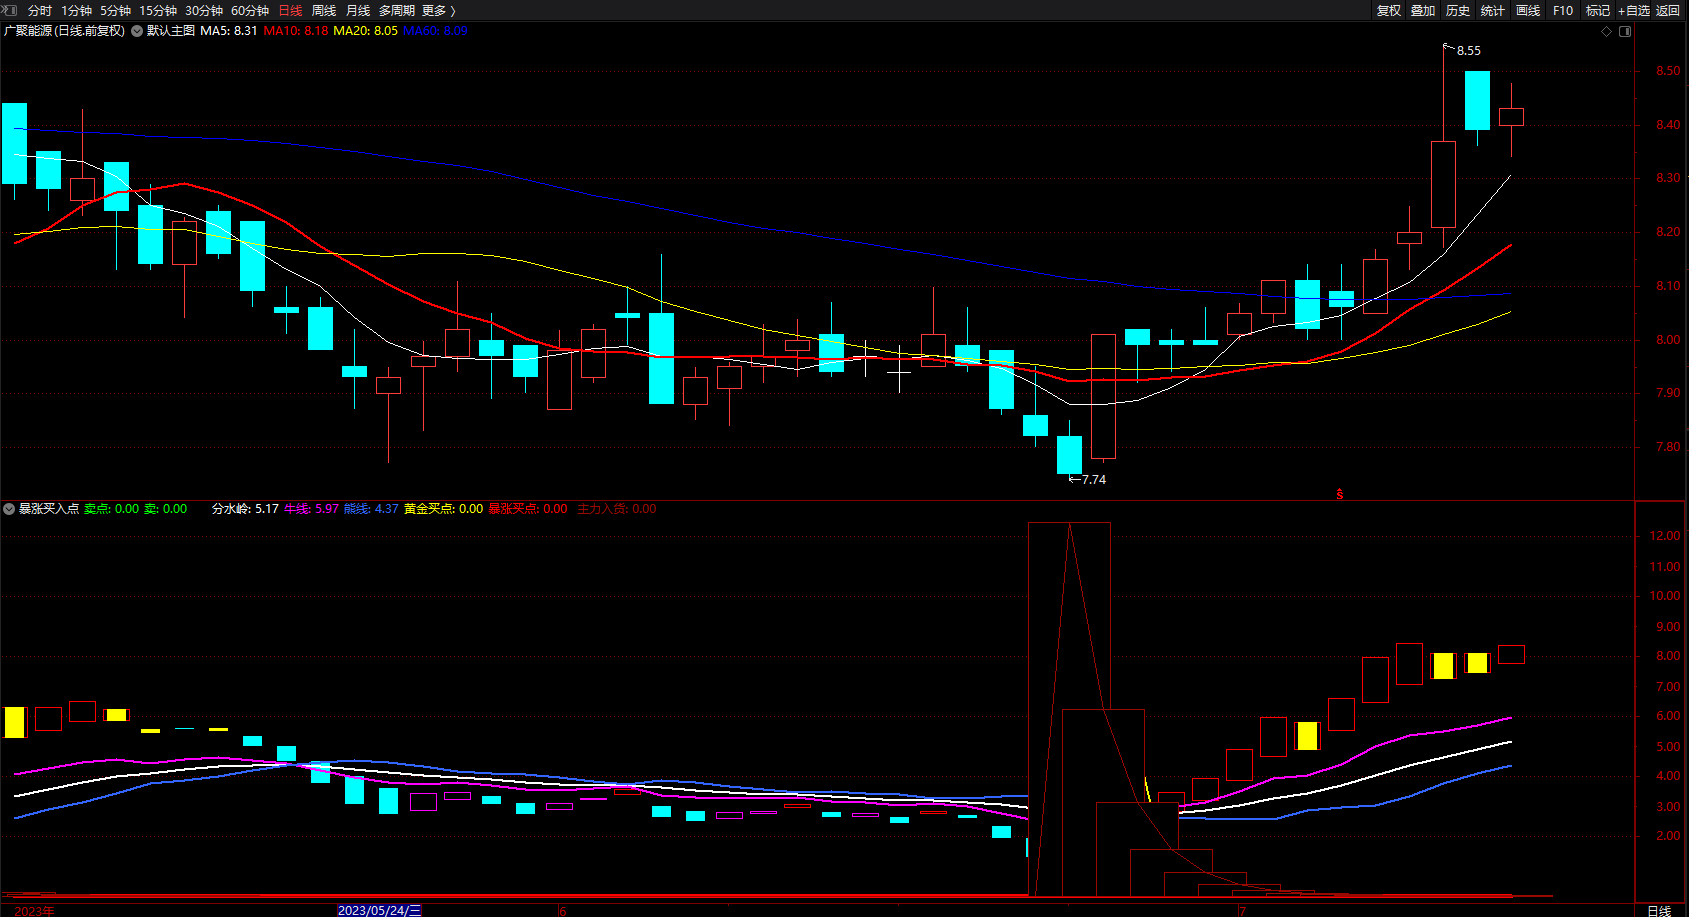Click the MA20: 8.05 indicator label
Screen dimensions: 1689x917
(x=365, y=31)
